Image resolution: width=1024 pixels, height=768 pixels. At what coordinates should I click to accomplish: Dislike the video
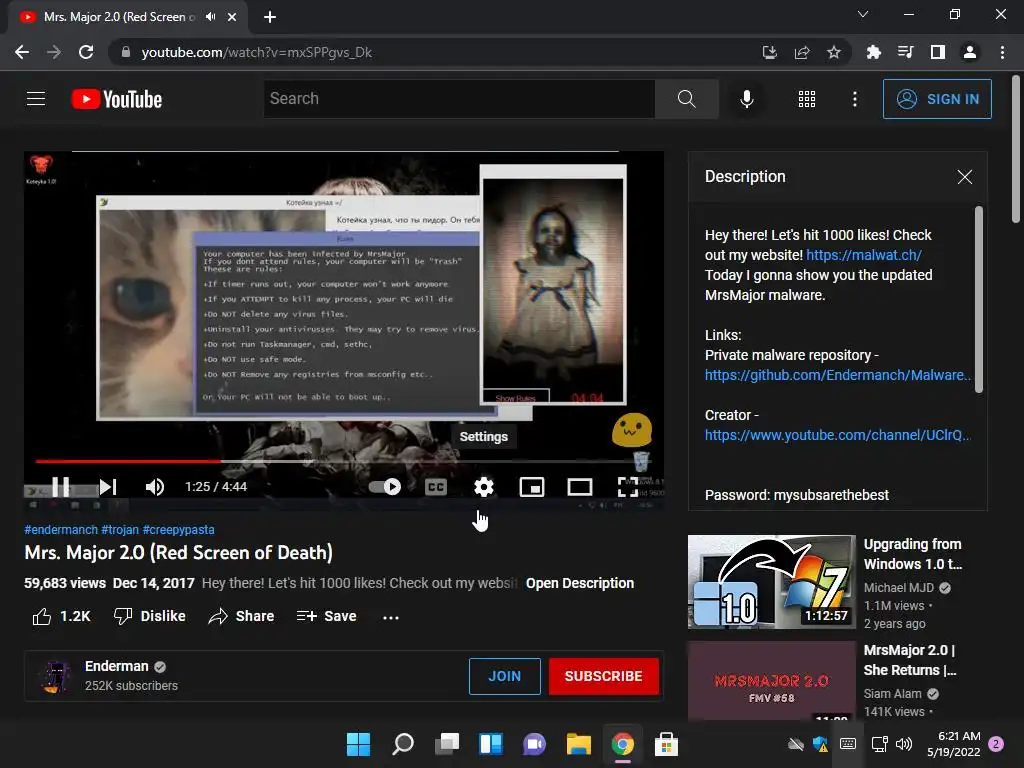(x=150, y=616)
